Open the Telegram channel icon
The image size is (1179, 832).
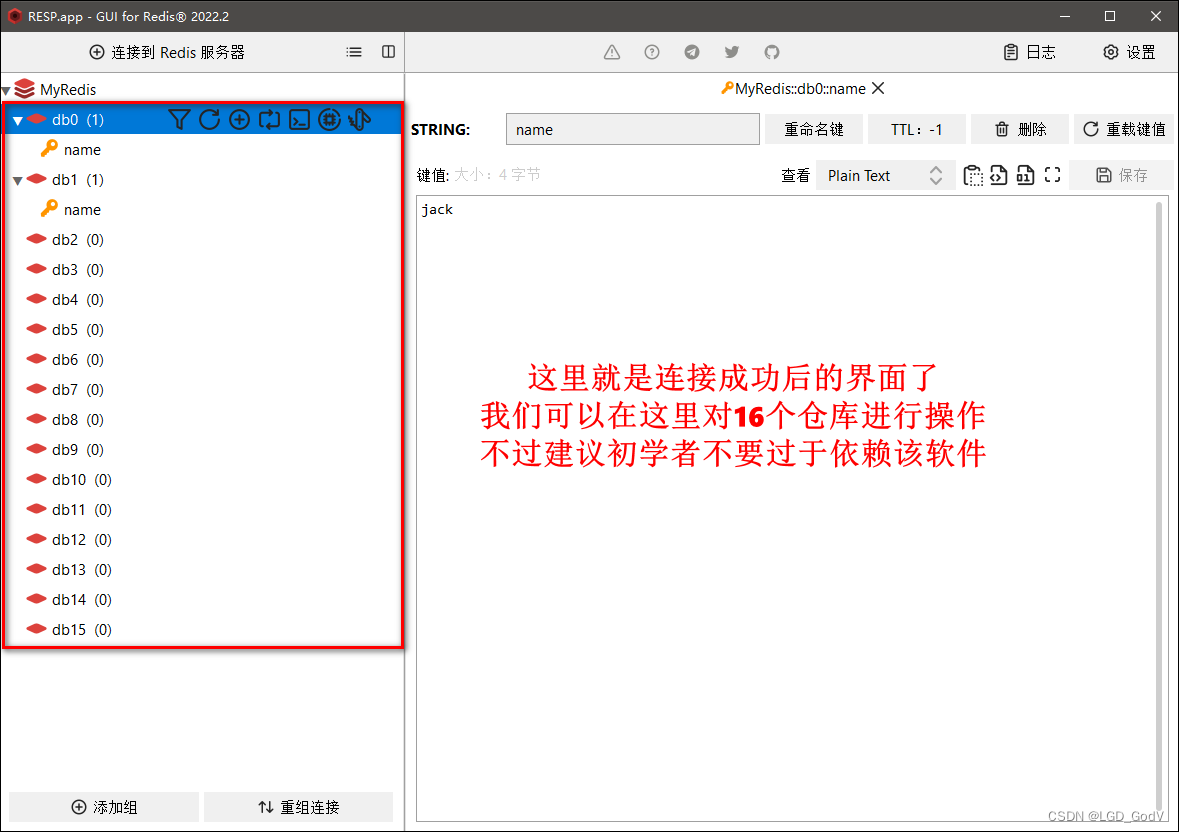coord(692,52)
